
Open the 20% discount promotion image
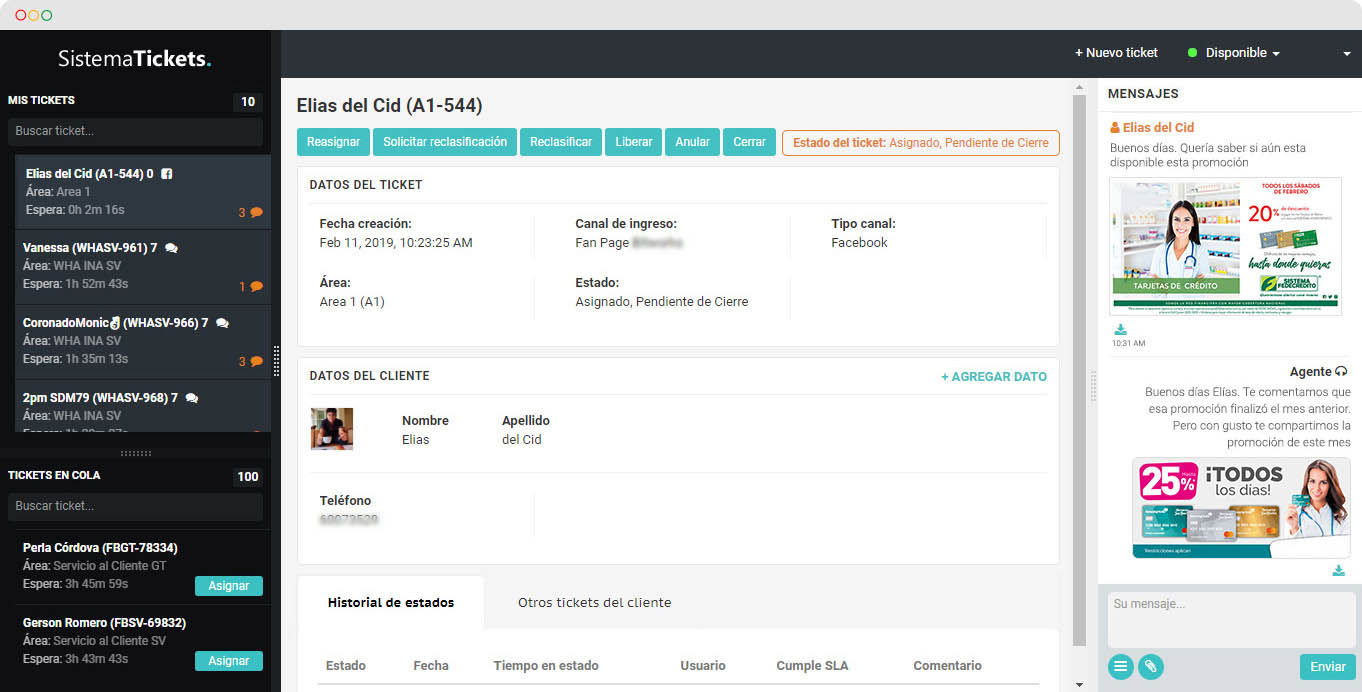[x=1226, y=247]
